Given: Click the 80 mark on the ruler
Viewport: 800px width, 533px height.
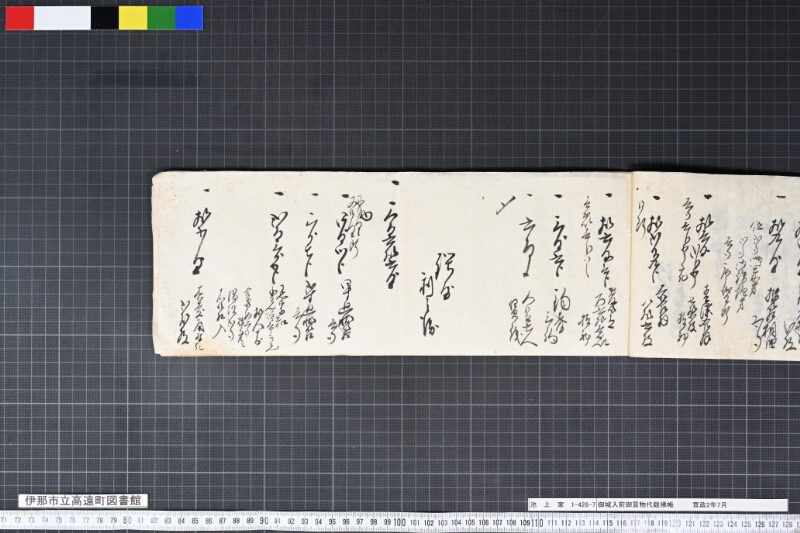Looking at the screenshot, I should 127,521.
